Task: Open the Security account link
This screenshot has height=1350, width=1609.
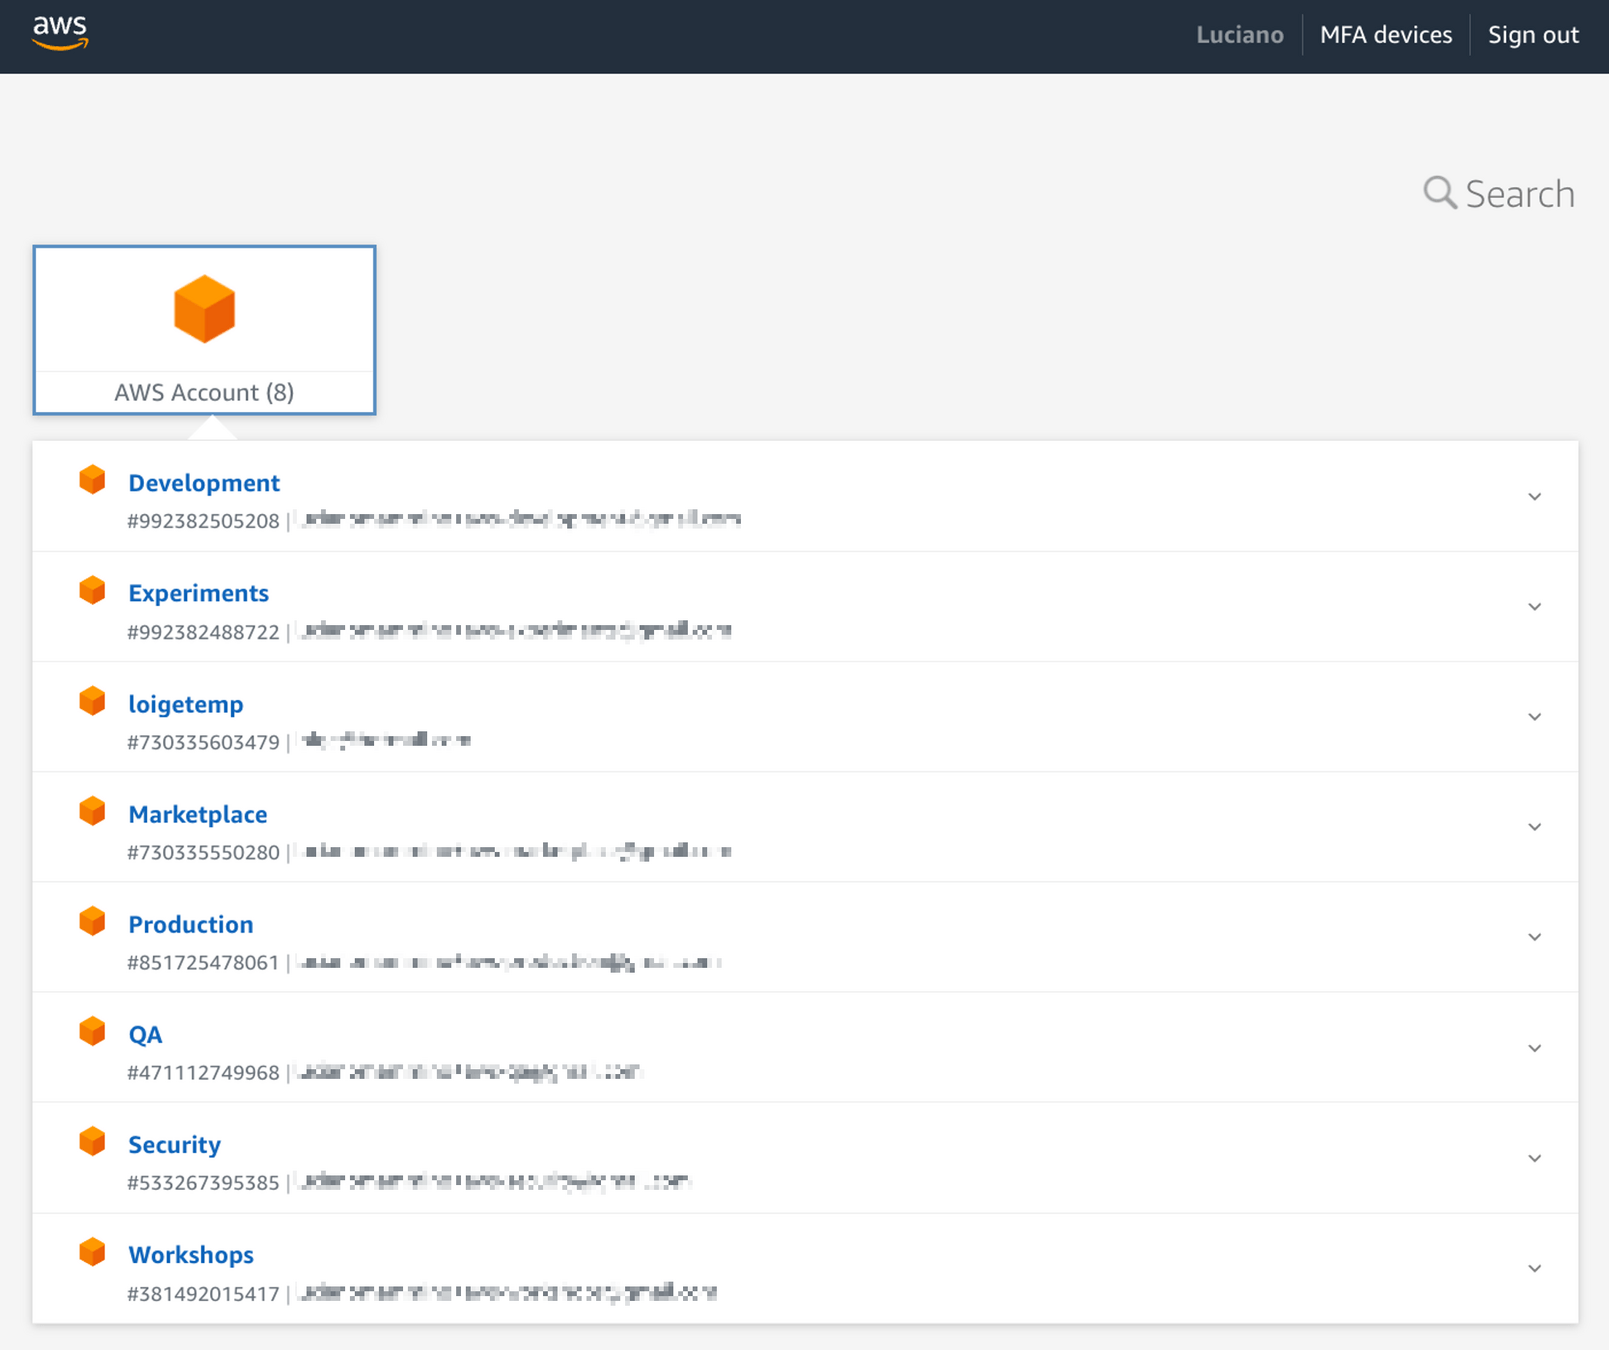Action: coord(174,1144)
